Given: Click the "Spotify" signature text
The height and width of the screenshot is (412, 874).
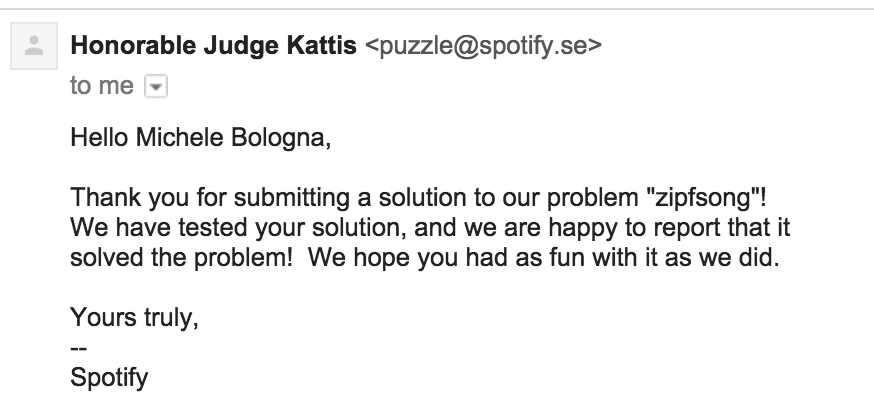Looking at the screenshot, I should tap(110, 380).
